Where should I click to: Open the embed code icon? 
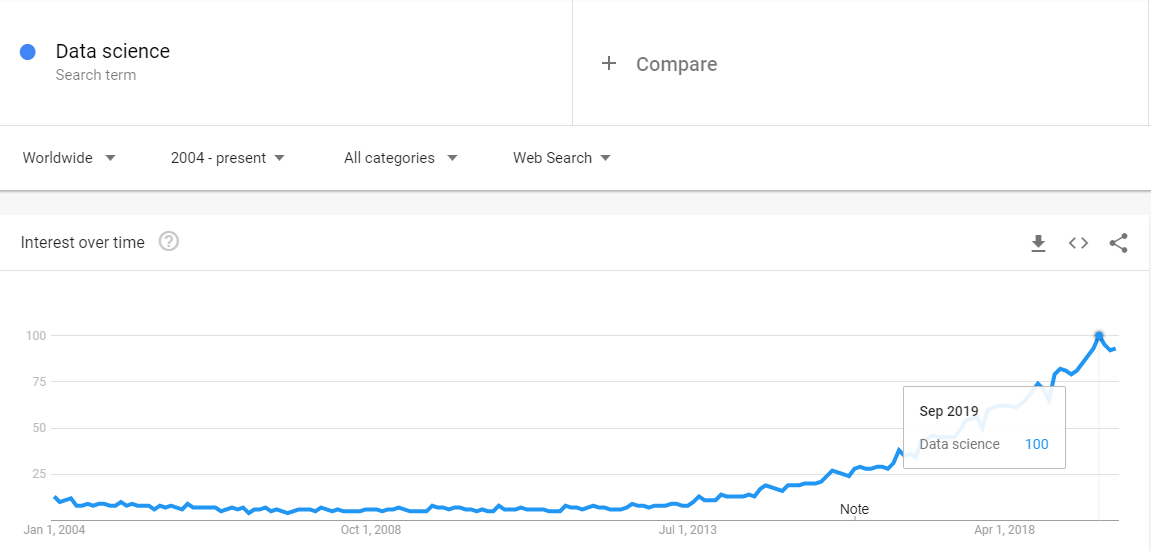click(x=1078, y=243)
